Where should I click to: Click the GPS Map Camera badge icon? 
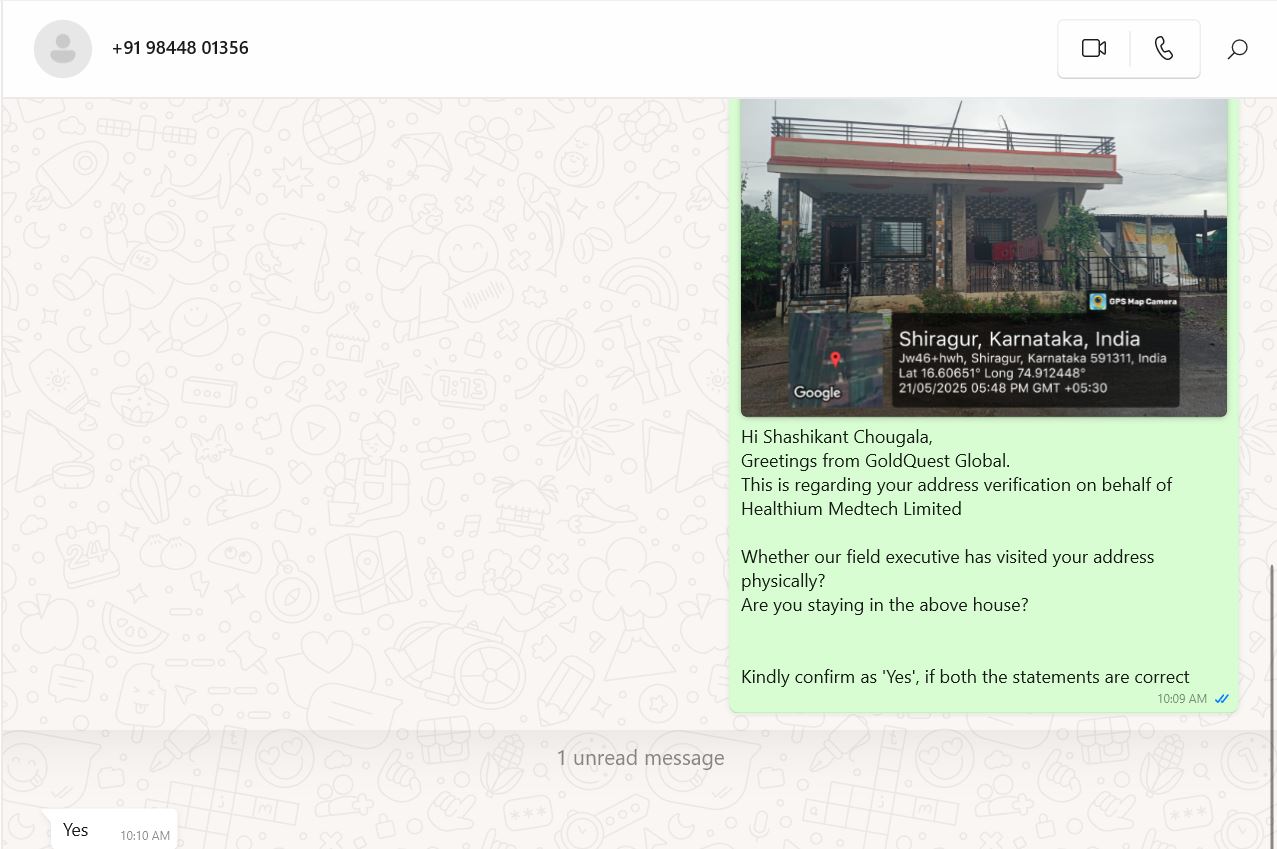1098,301
